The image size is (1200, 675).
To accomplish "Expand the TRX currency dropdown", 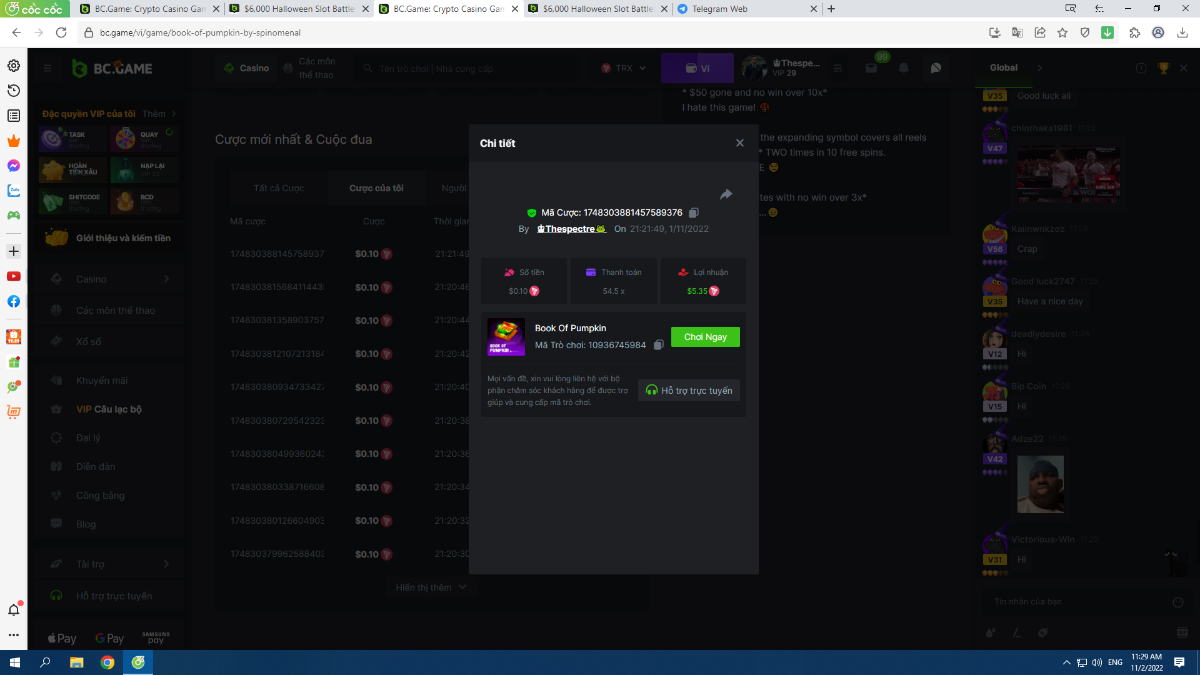I will click(624, 68).
